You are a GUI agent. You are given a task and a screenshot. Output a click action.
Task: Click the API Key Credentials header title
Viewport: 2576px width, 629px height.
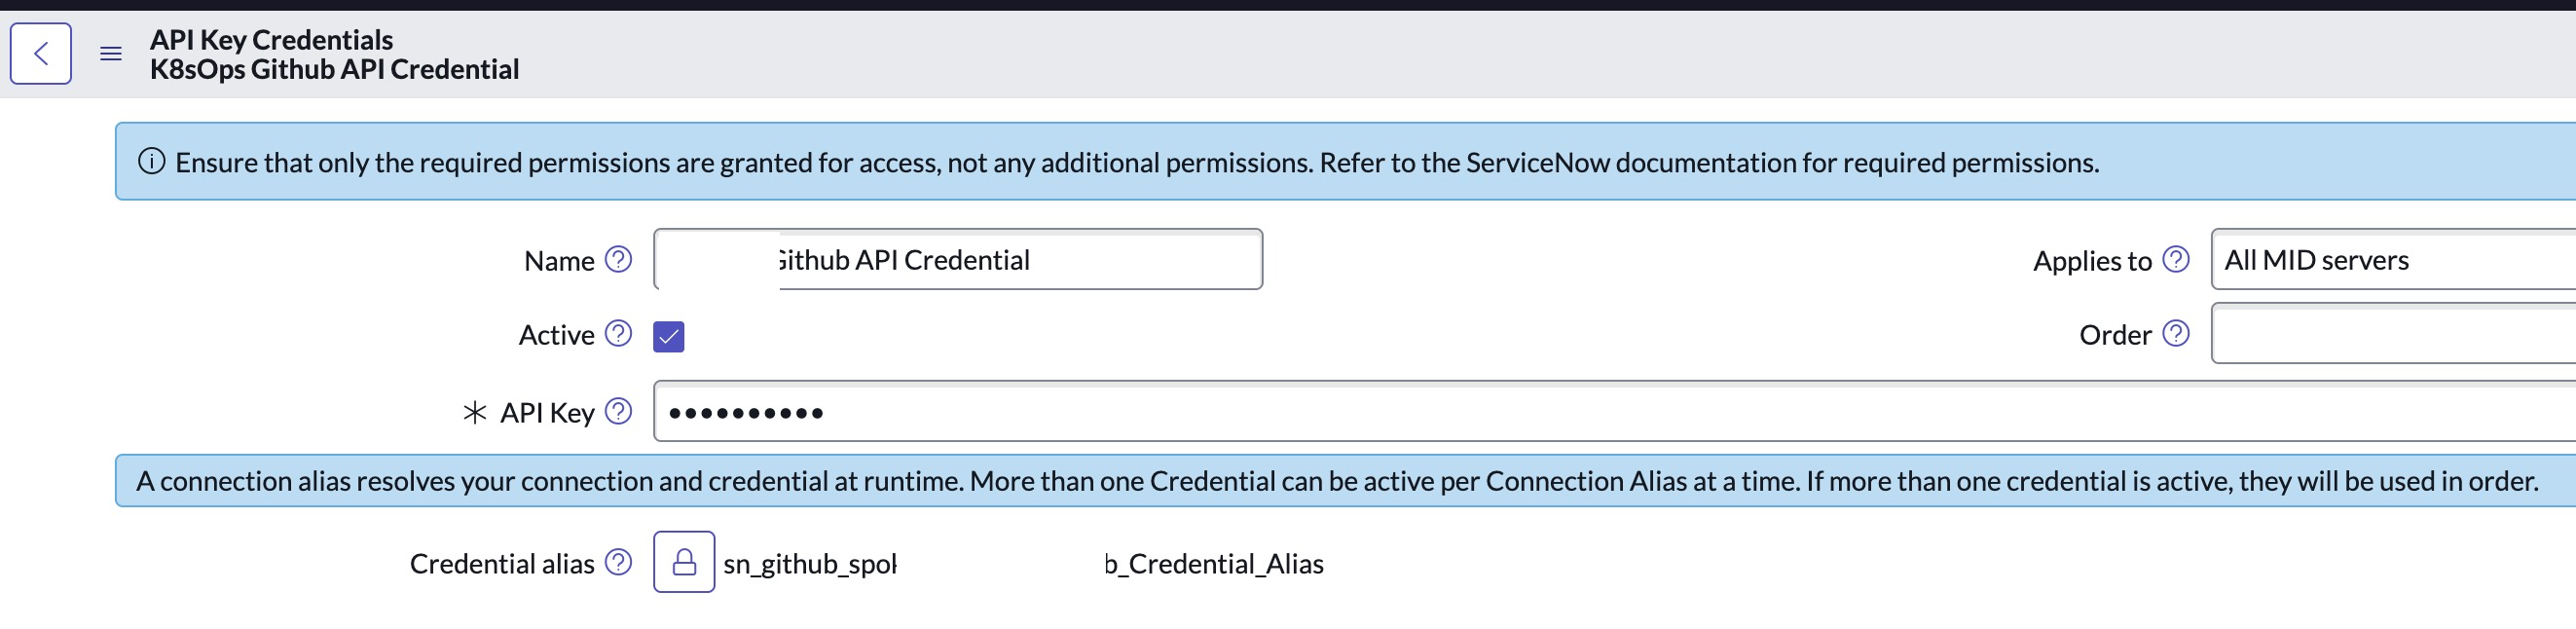pyautogui.click(x=271, y=40)
